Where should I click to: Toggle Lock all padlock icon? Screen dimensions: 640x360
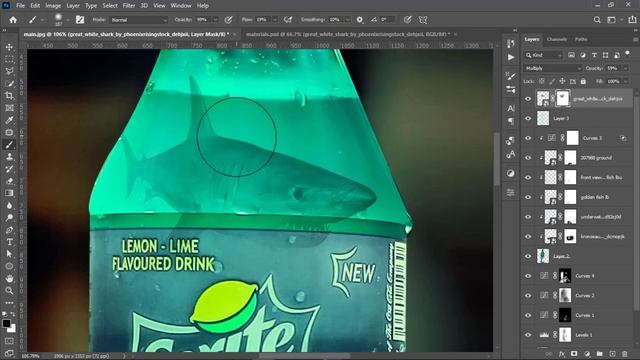pos(583,81)
